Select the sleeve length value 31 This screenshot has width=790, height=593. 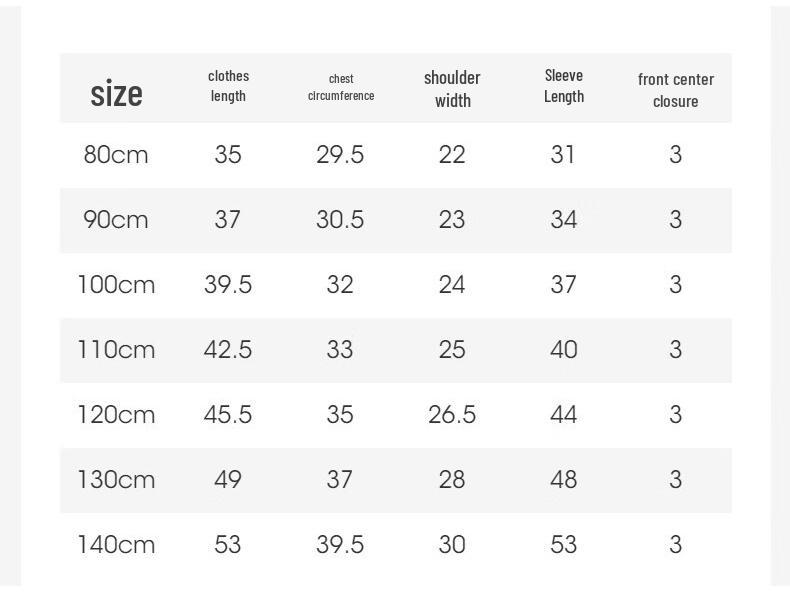(x=563, y=155)
